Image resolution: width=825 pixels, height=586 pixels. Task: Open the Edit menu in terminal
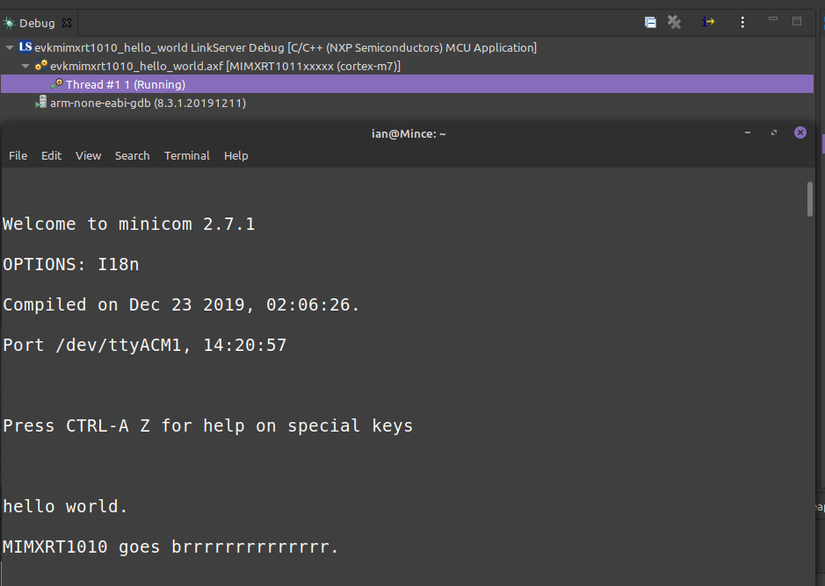click(x=51, y=156)
